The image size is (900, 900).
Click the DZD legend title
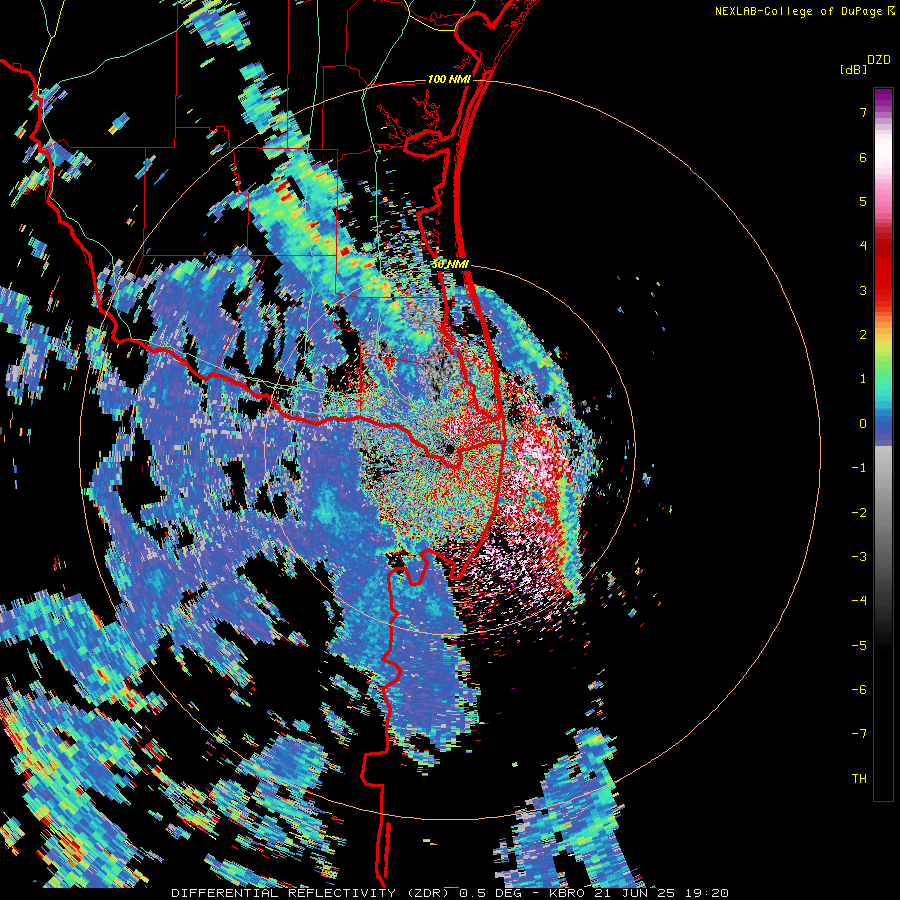878,60
